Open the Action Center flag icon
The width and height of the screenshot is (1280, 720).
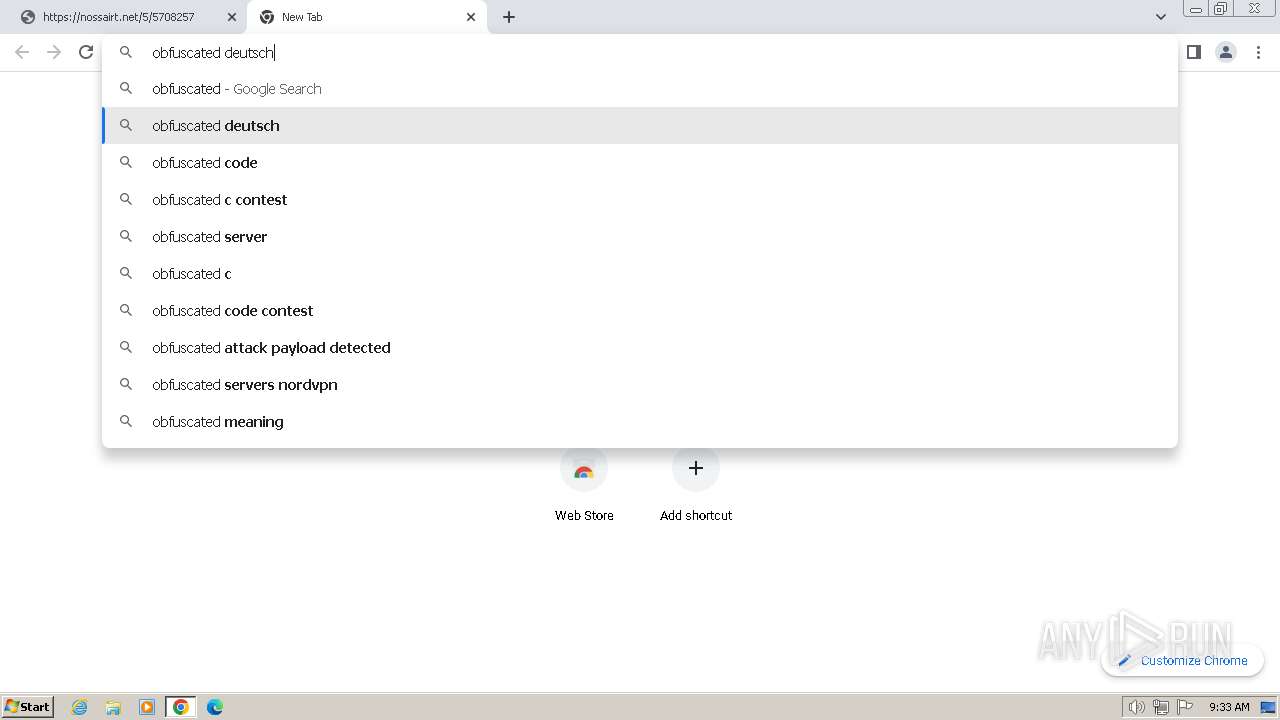coord(1185,707)
